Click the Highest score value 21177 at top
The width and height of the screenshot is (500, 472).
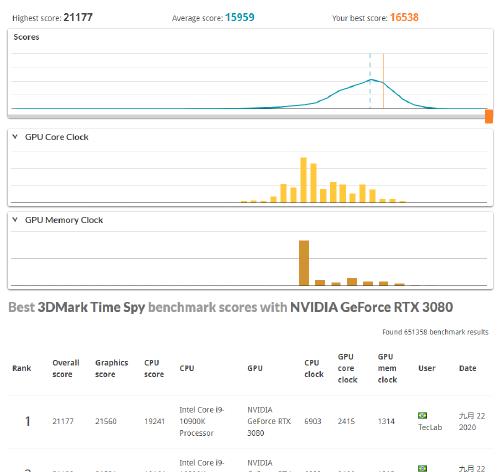pyautogui.click(x=78, y=17)
